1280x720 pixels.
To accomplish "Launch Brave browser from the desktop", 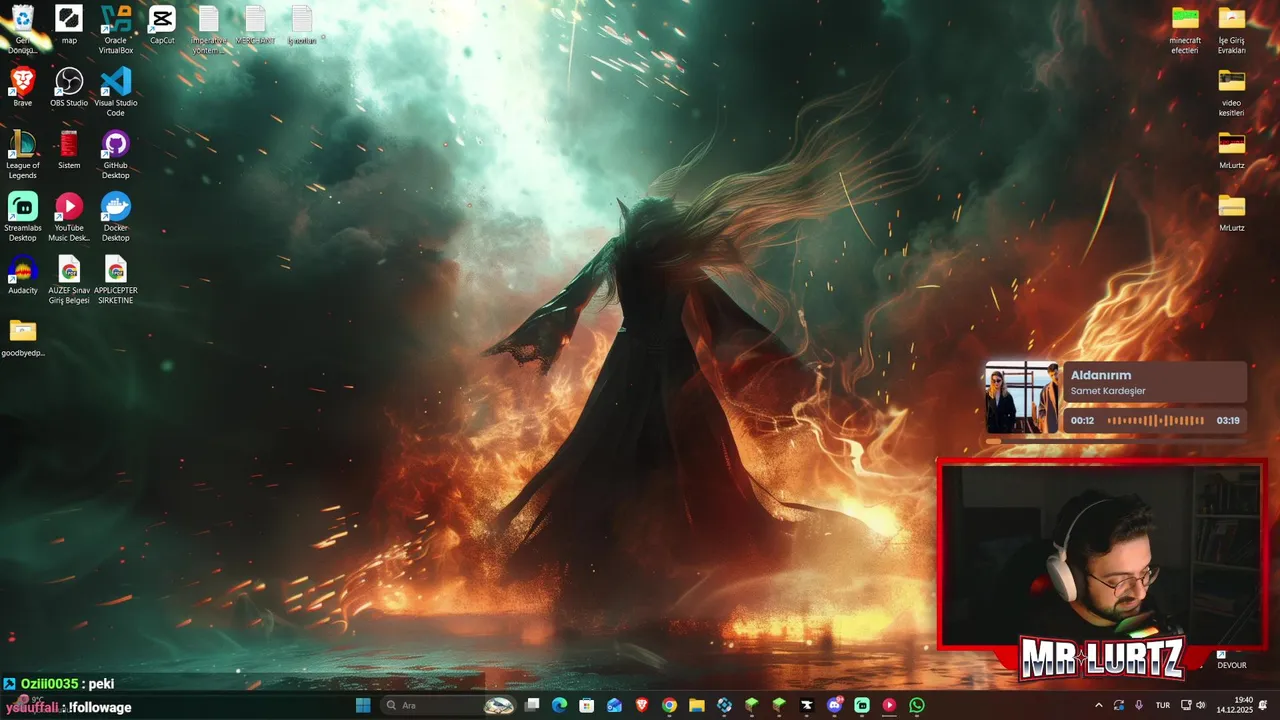I will coord(22,87).
